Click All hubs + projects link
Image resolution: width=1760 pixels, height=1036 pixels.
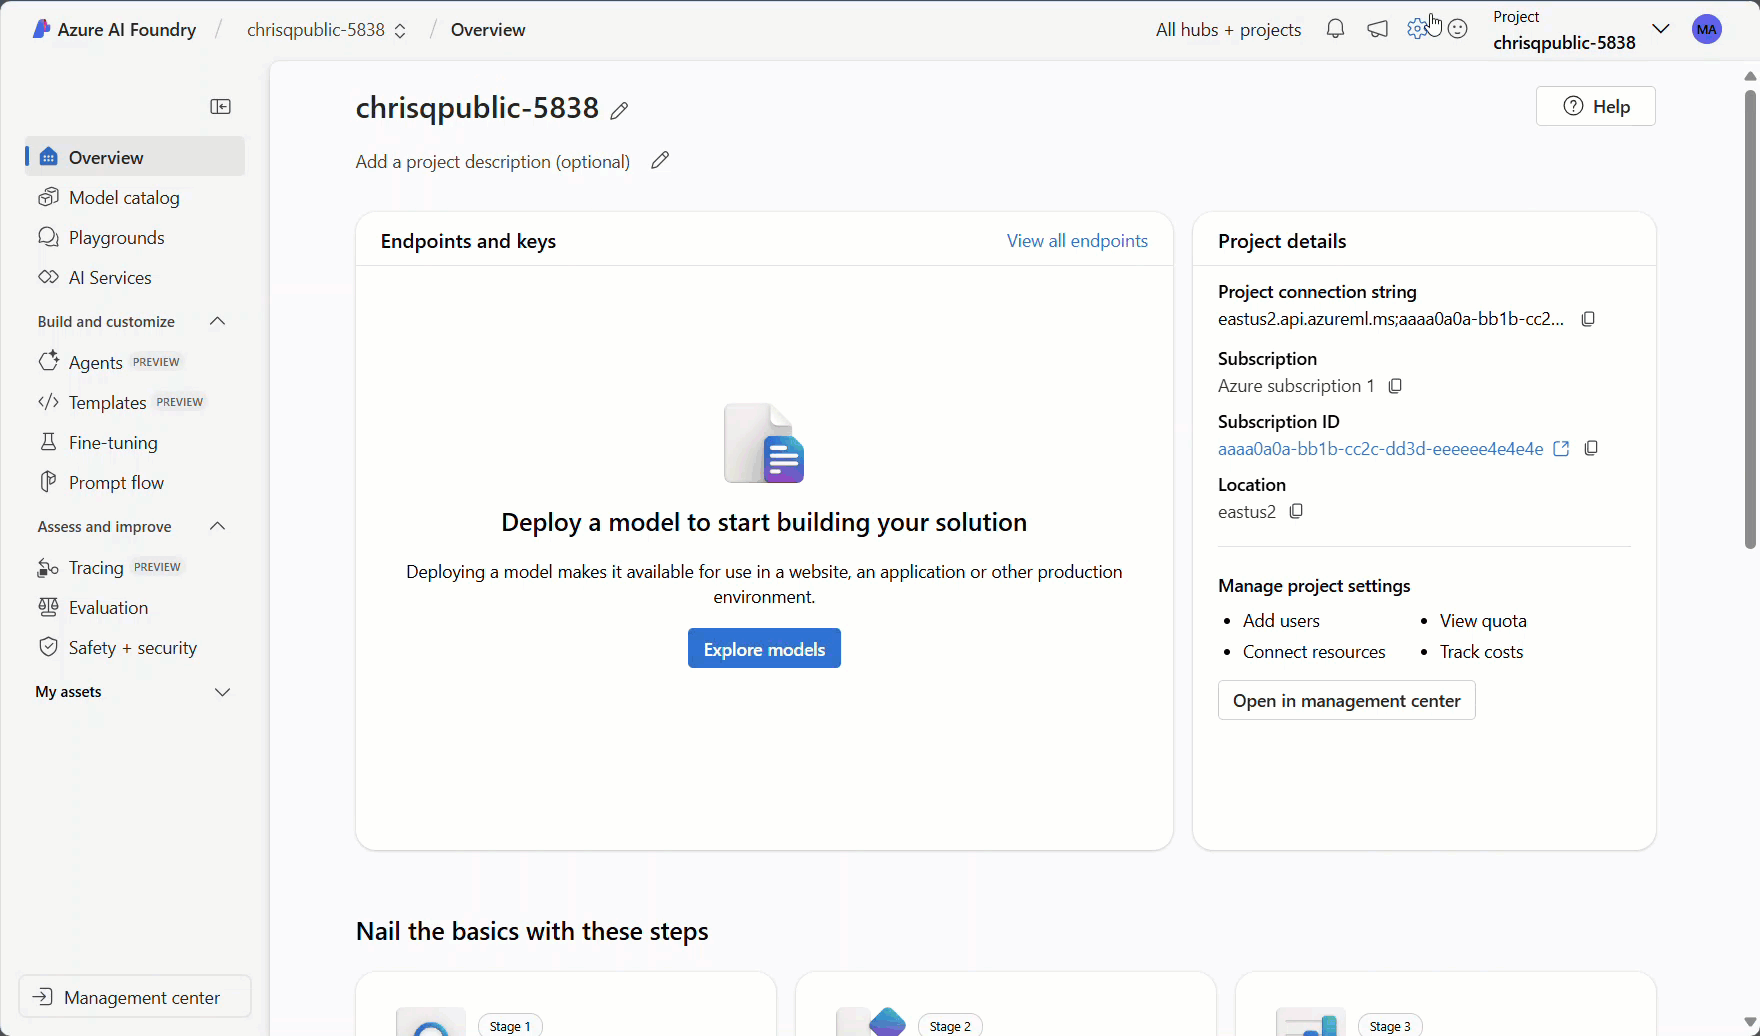coord(1228,30)
